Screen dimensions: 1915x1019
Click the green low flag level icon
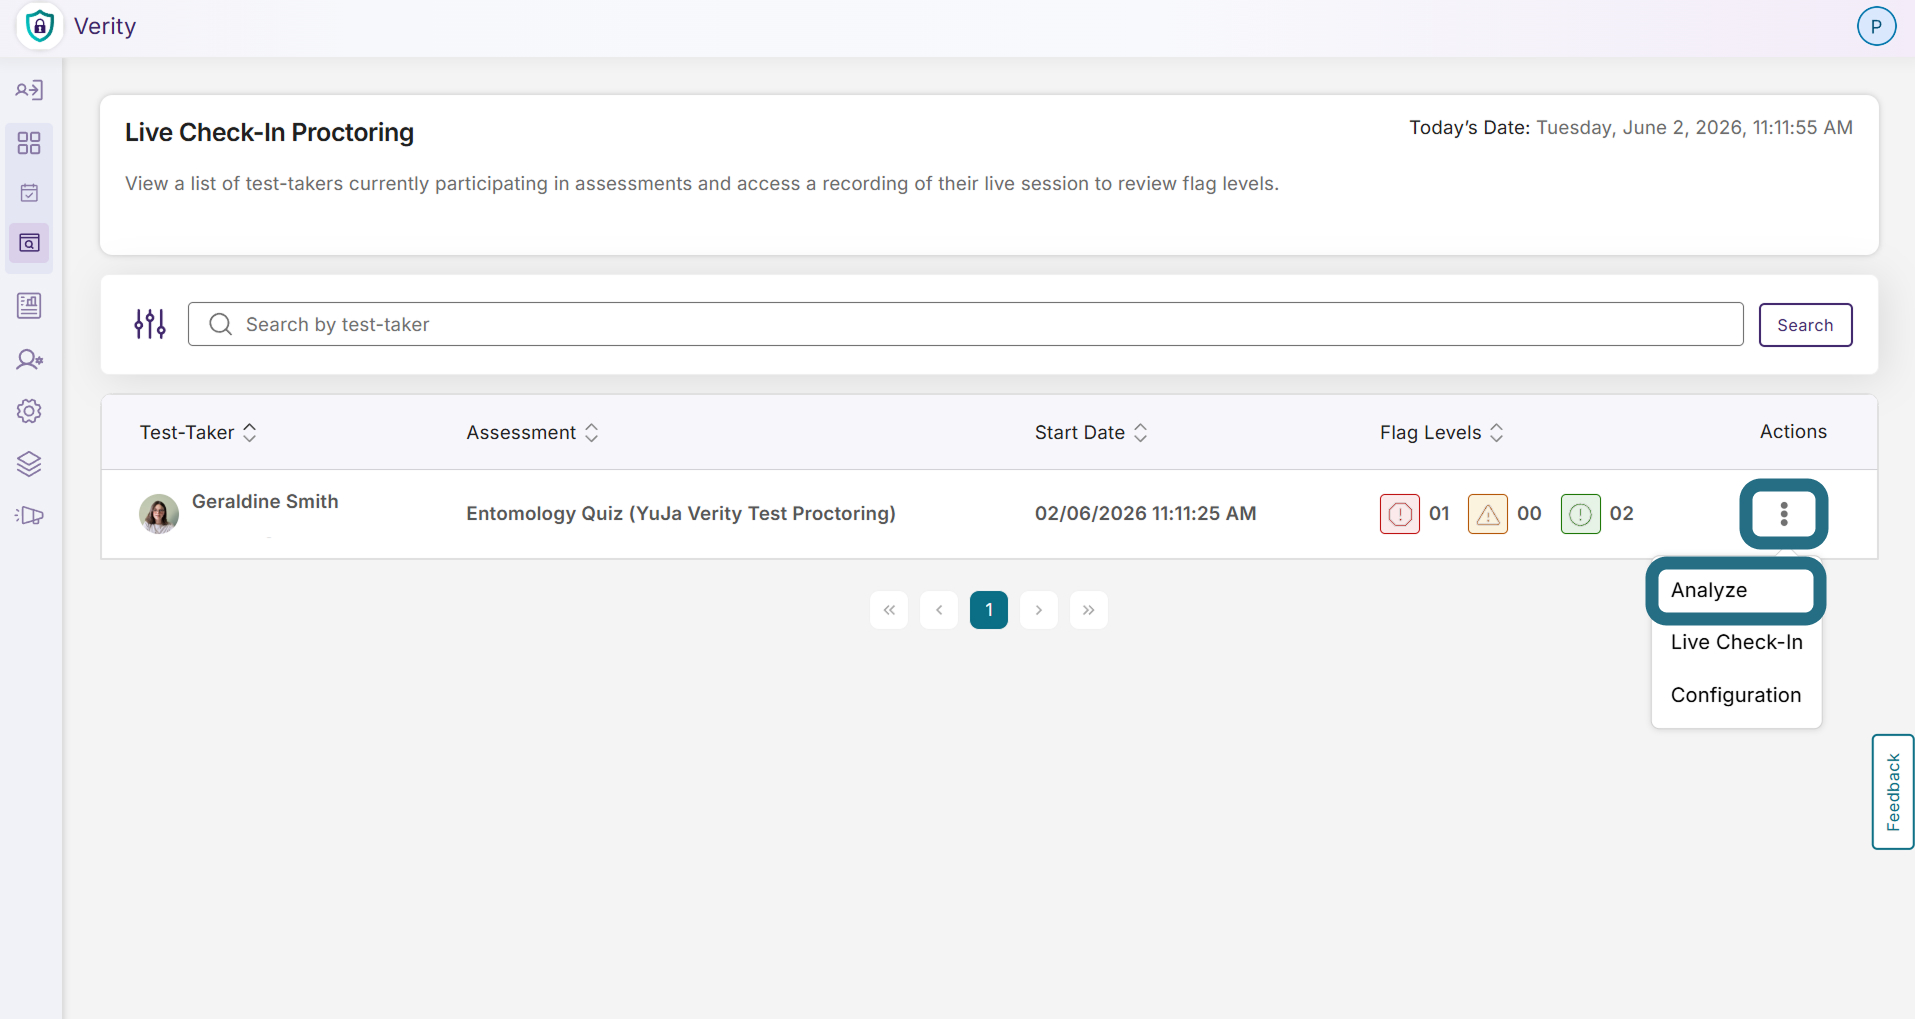click(x=1581, y=514)
